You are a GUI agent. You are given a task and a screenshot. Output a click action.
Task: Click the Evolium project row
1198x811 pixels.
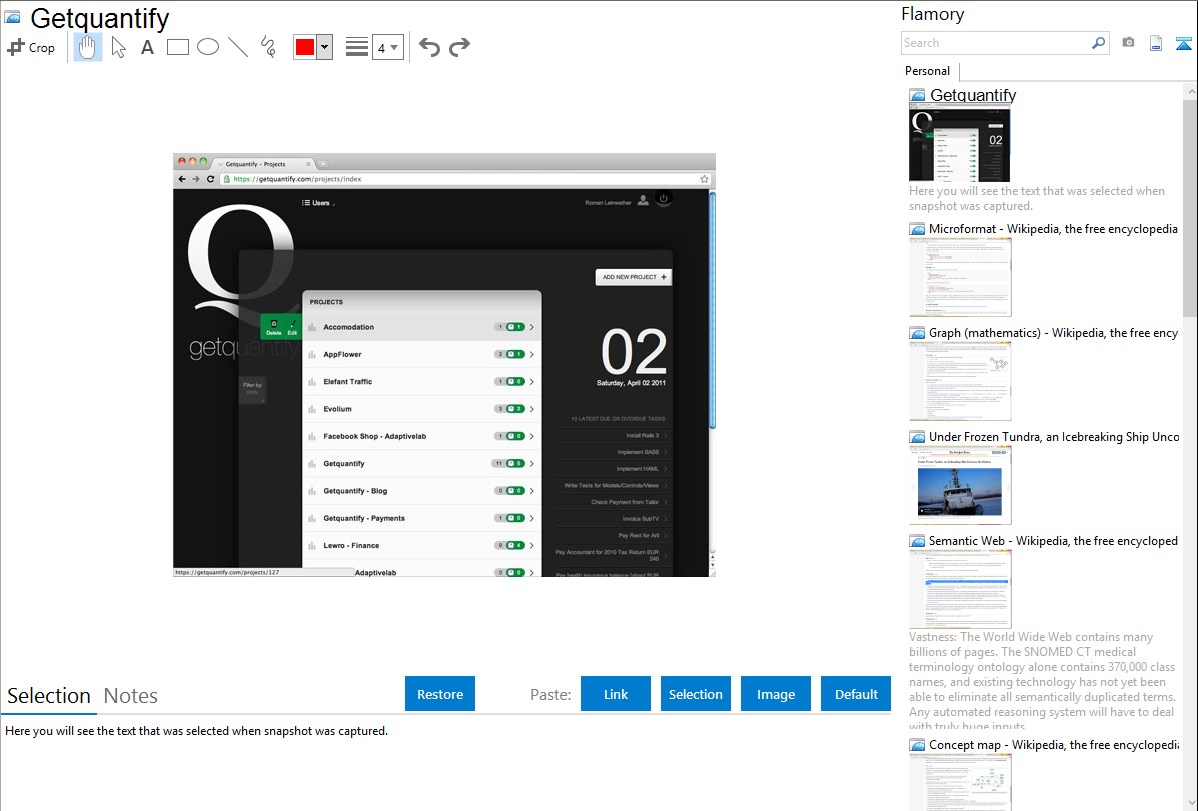[422, 409]
